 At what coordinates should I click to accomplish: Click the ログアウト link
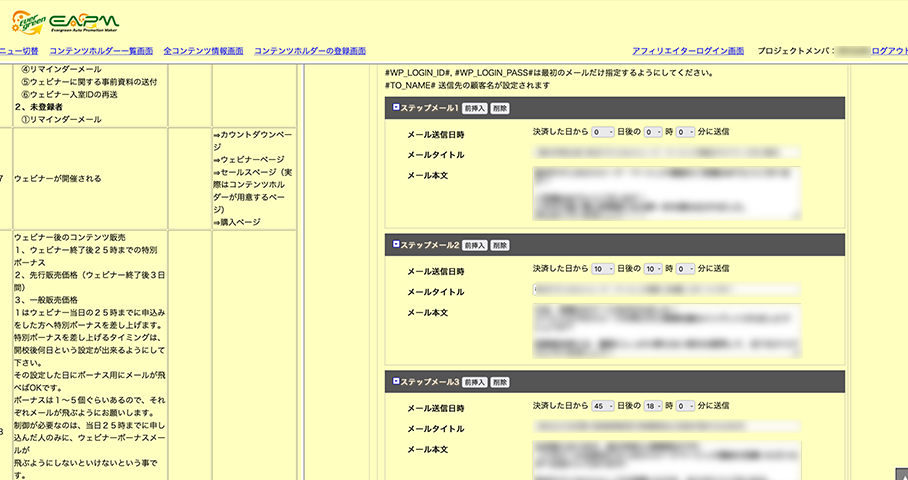(889, 51)
